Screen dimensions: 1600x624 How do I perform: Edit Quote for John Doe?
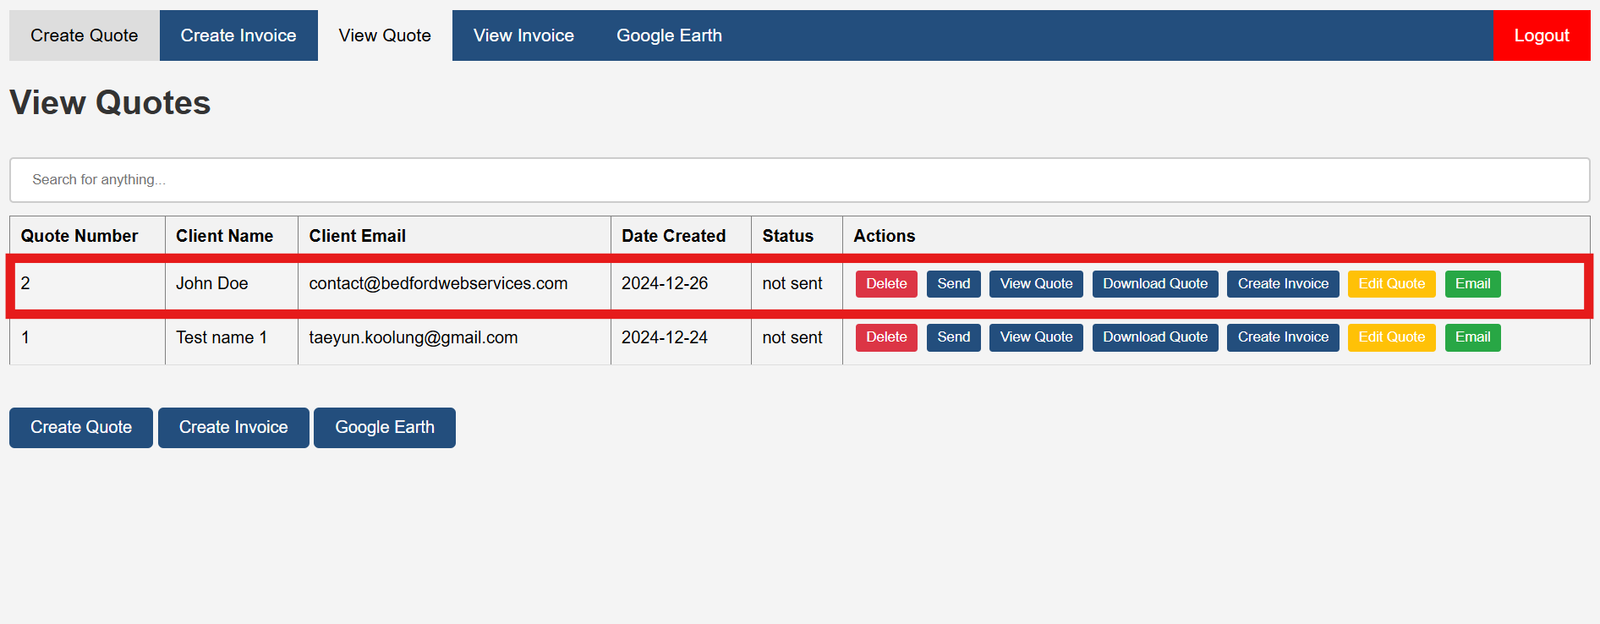(1391, 284)
